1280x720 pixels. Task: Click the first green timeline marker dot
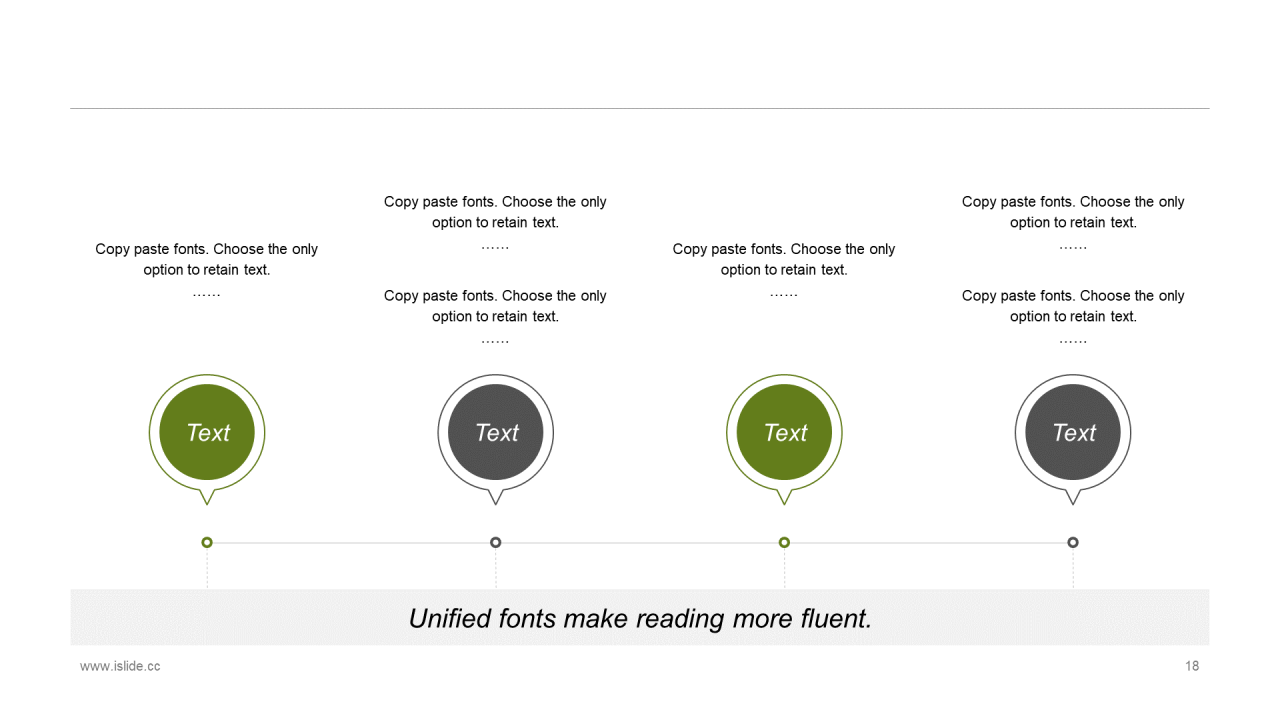[x=207, y=542]
